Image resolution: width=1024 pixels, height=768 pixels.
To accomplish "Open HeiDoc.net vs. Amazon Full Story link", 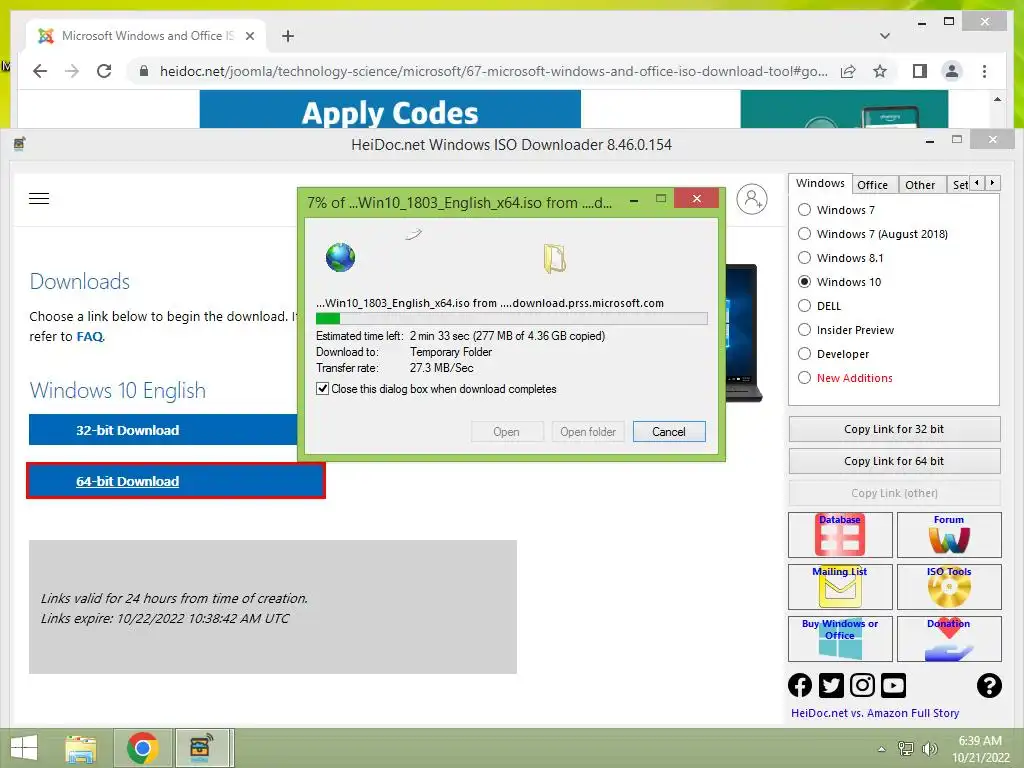I will (875, 713).
